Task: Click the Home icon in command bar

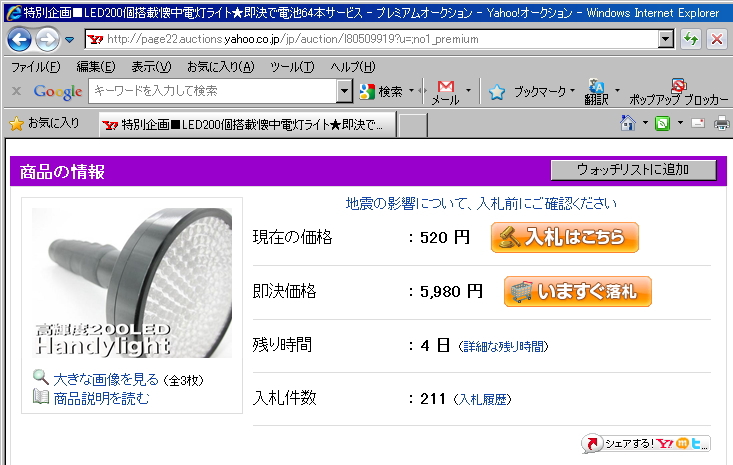Action: click(628, 123)
